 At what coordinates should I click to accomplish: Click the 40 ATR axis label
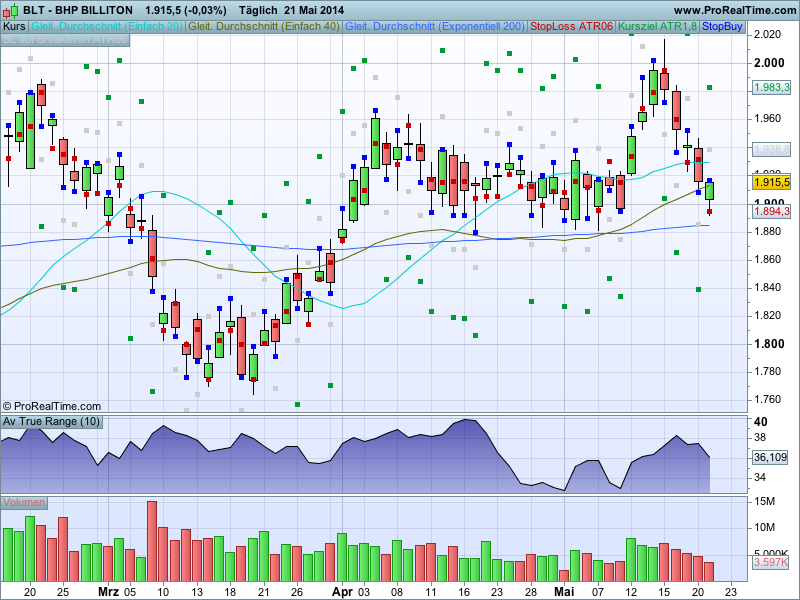pyautogui.click(x=760, y=422)
